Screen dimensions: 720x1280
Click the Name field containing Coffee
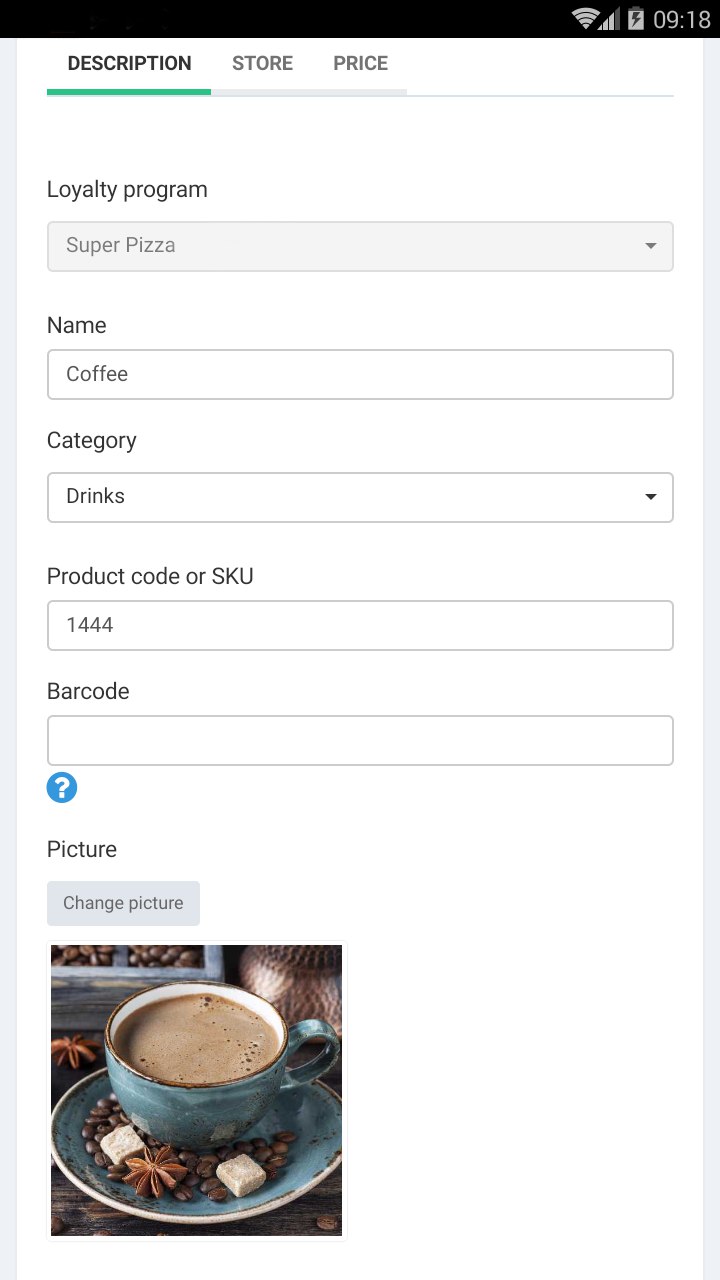pyautogui.click(x=360, y=374)
